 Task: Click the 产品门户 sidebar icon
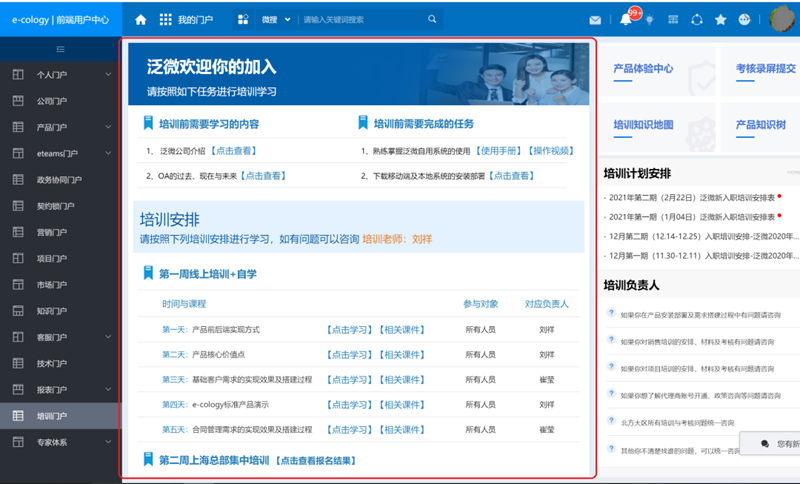[x=18, y=127]
